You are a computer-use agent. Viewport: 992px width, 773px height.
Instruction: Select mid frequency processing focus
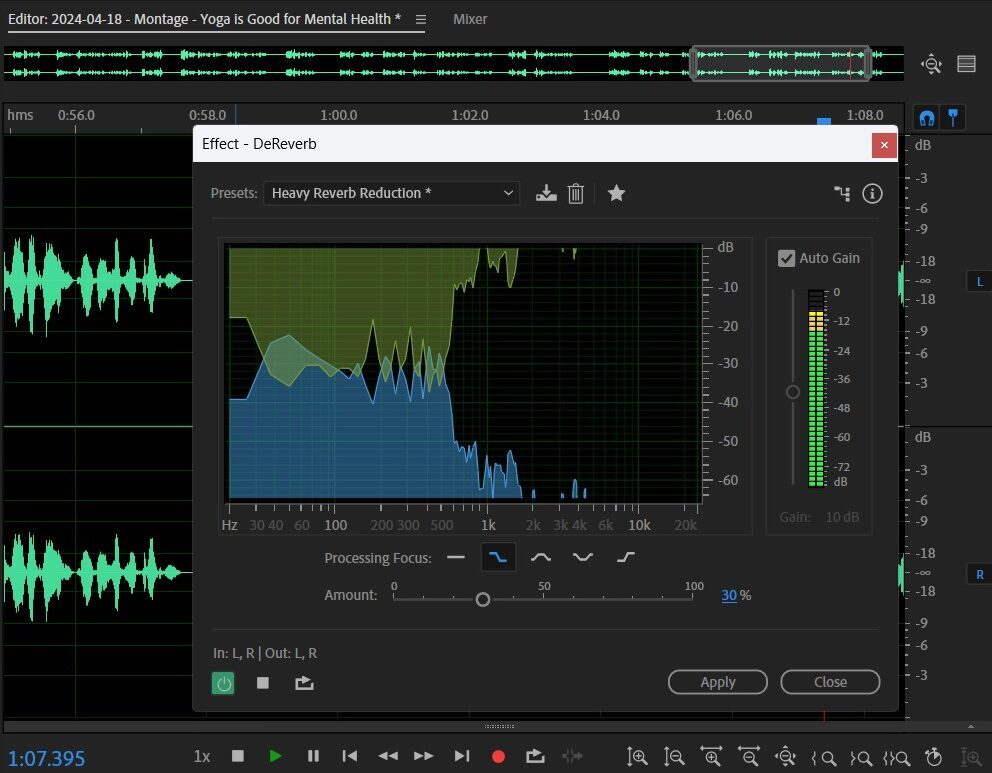point(540,557)
